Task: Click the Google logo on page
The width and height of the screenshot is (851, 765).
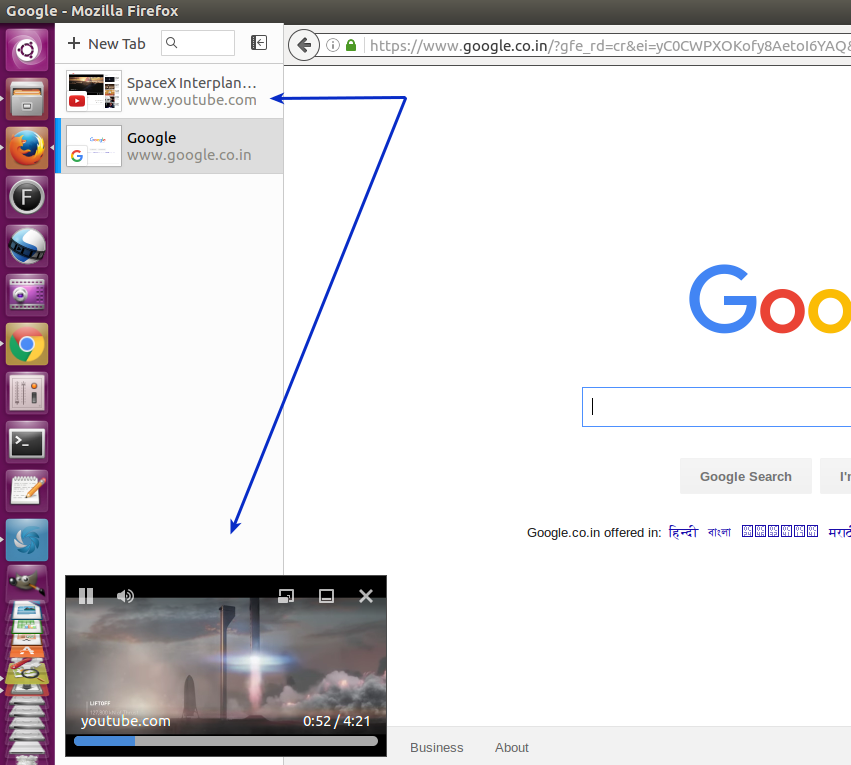Action: [770, 299]
